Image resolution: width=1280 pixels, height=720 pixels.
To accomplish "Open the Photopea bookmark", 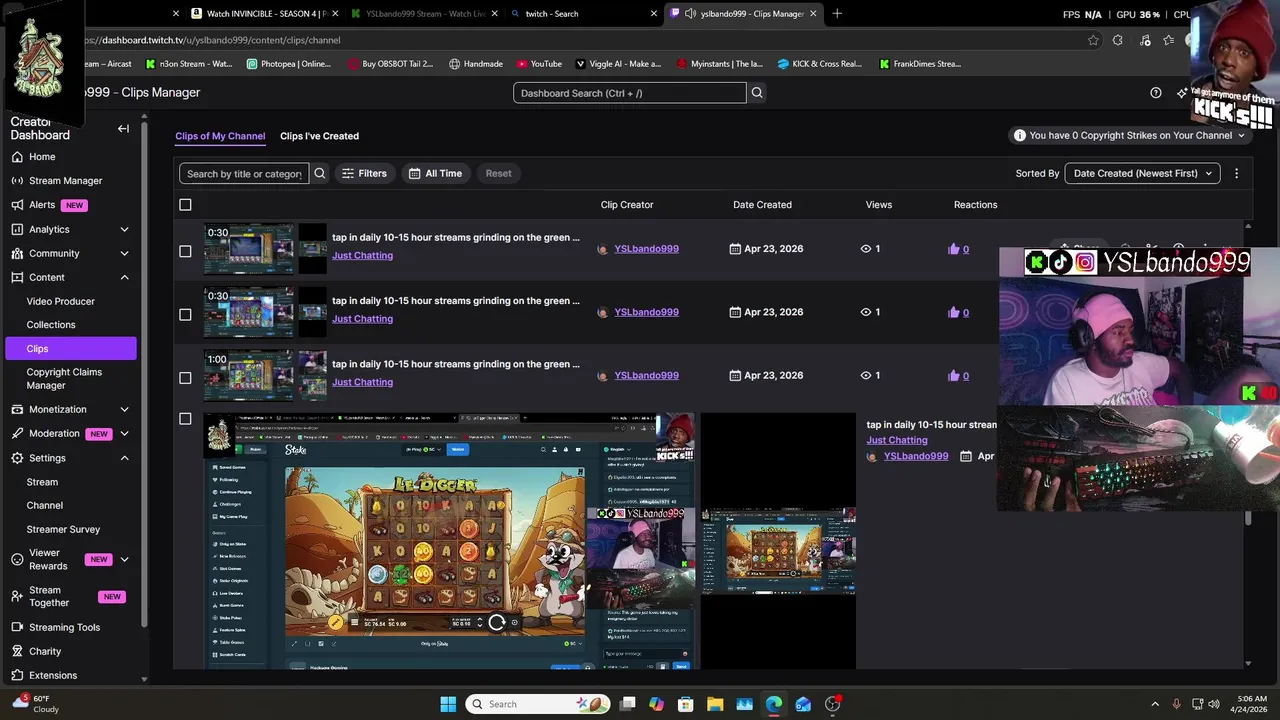I will 288,64.
